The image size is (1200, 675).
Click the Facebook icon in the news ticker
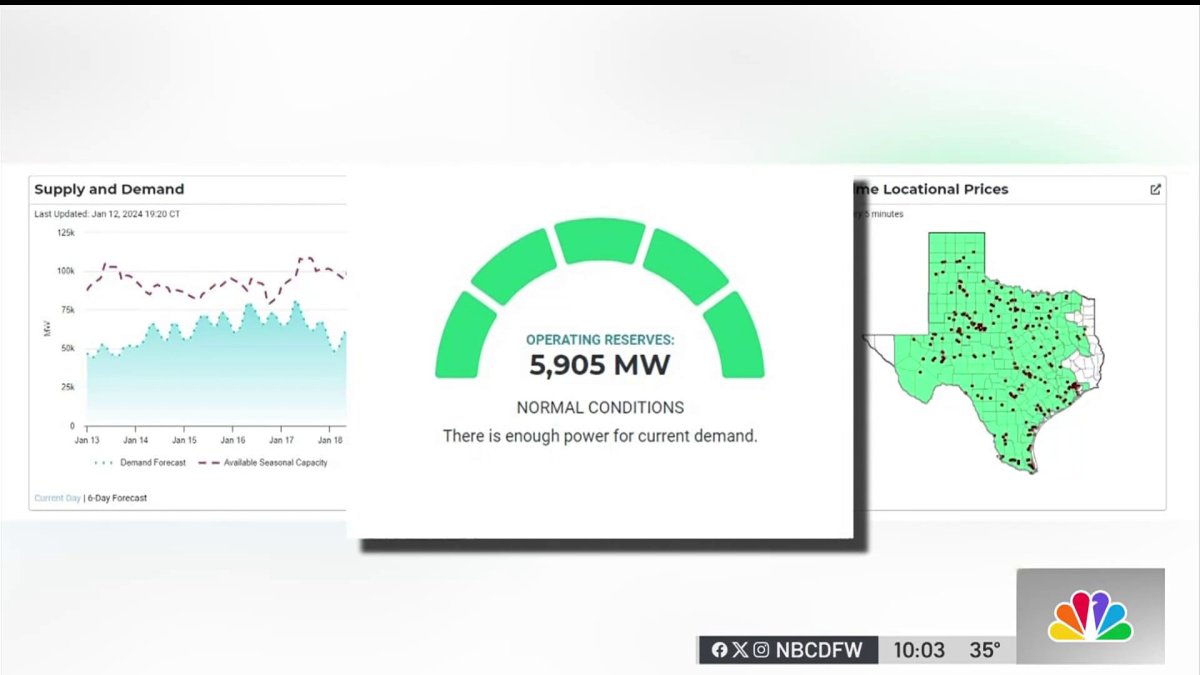[720, 649]
